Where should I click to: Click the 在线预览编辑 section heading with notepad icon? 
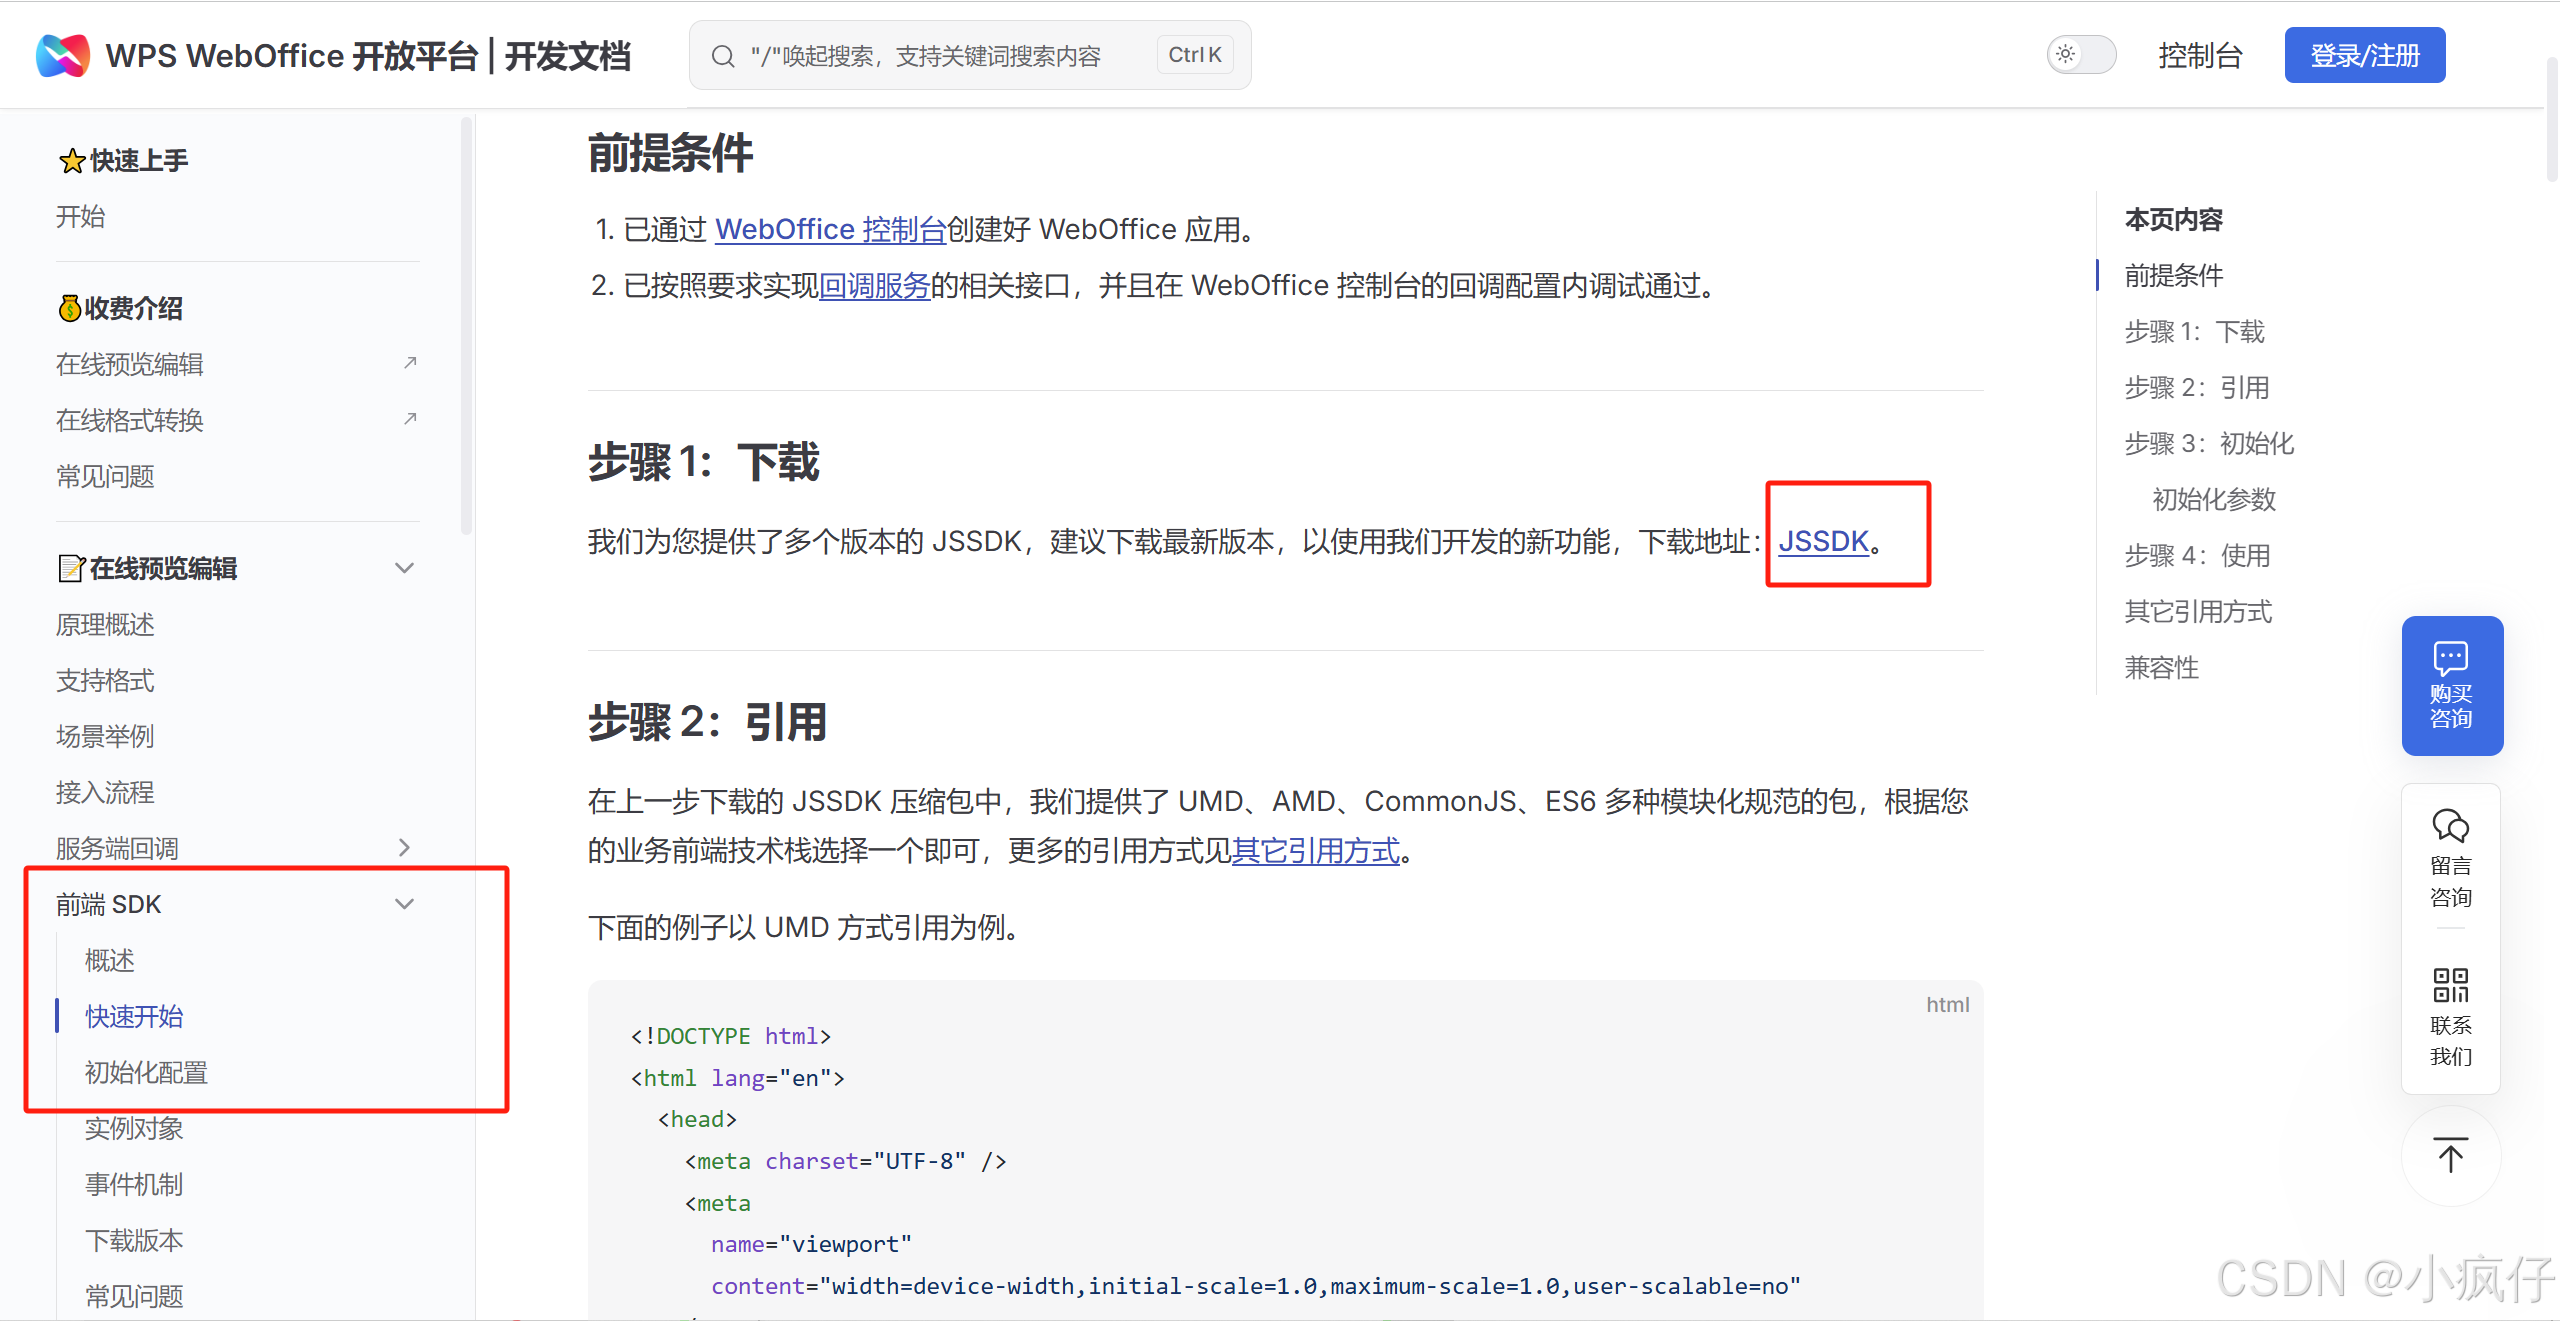coord(148,568)
